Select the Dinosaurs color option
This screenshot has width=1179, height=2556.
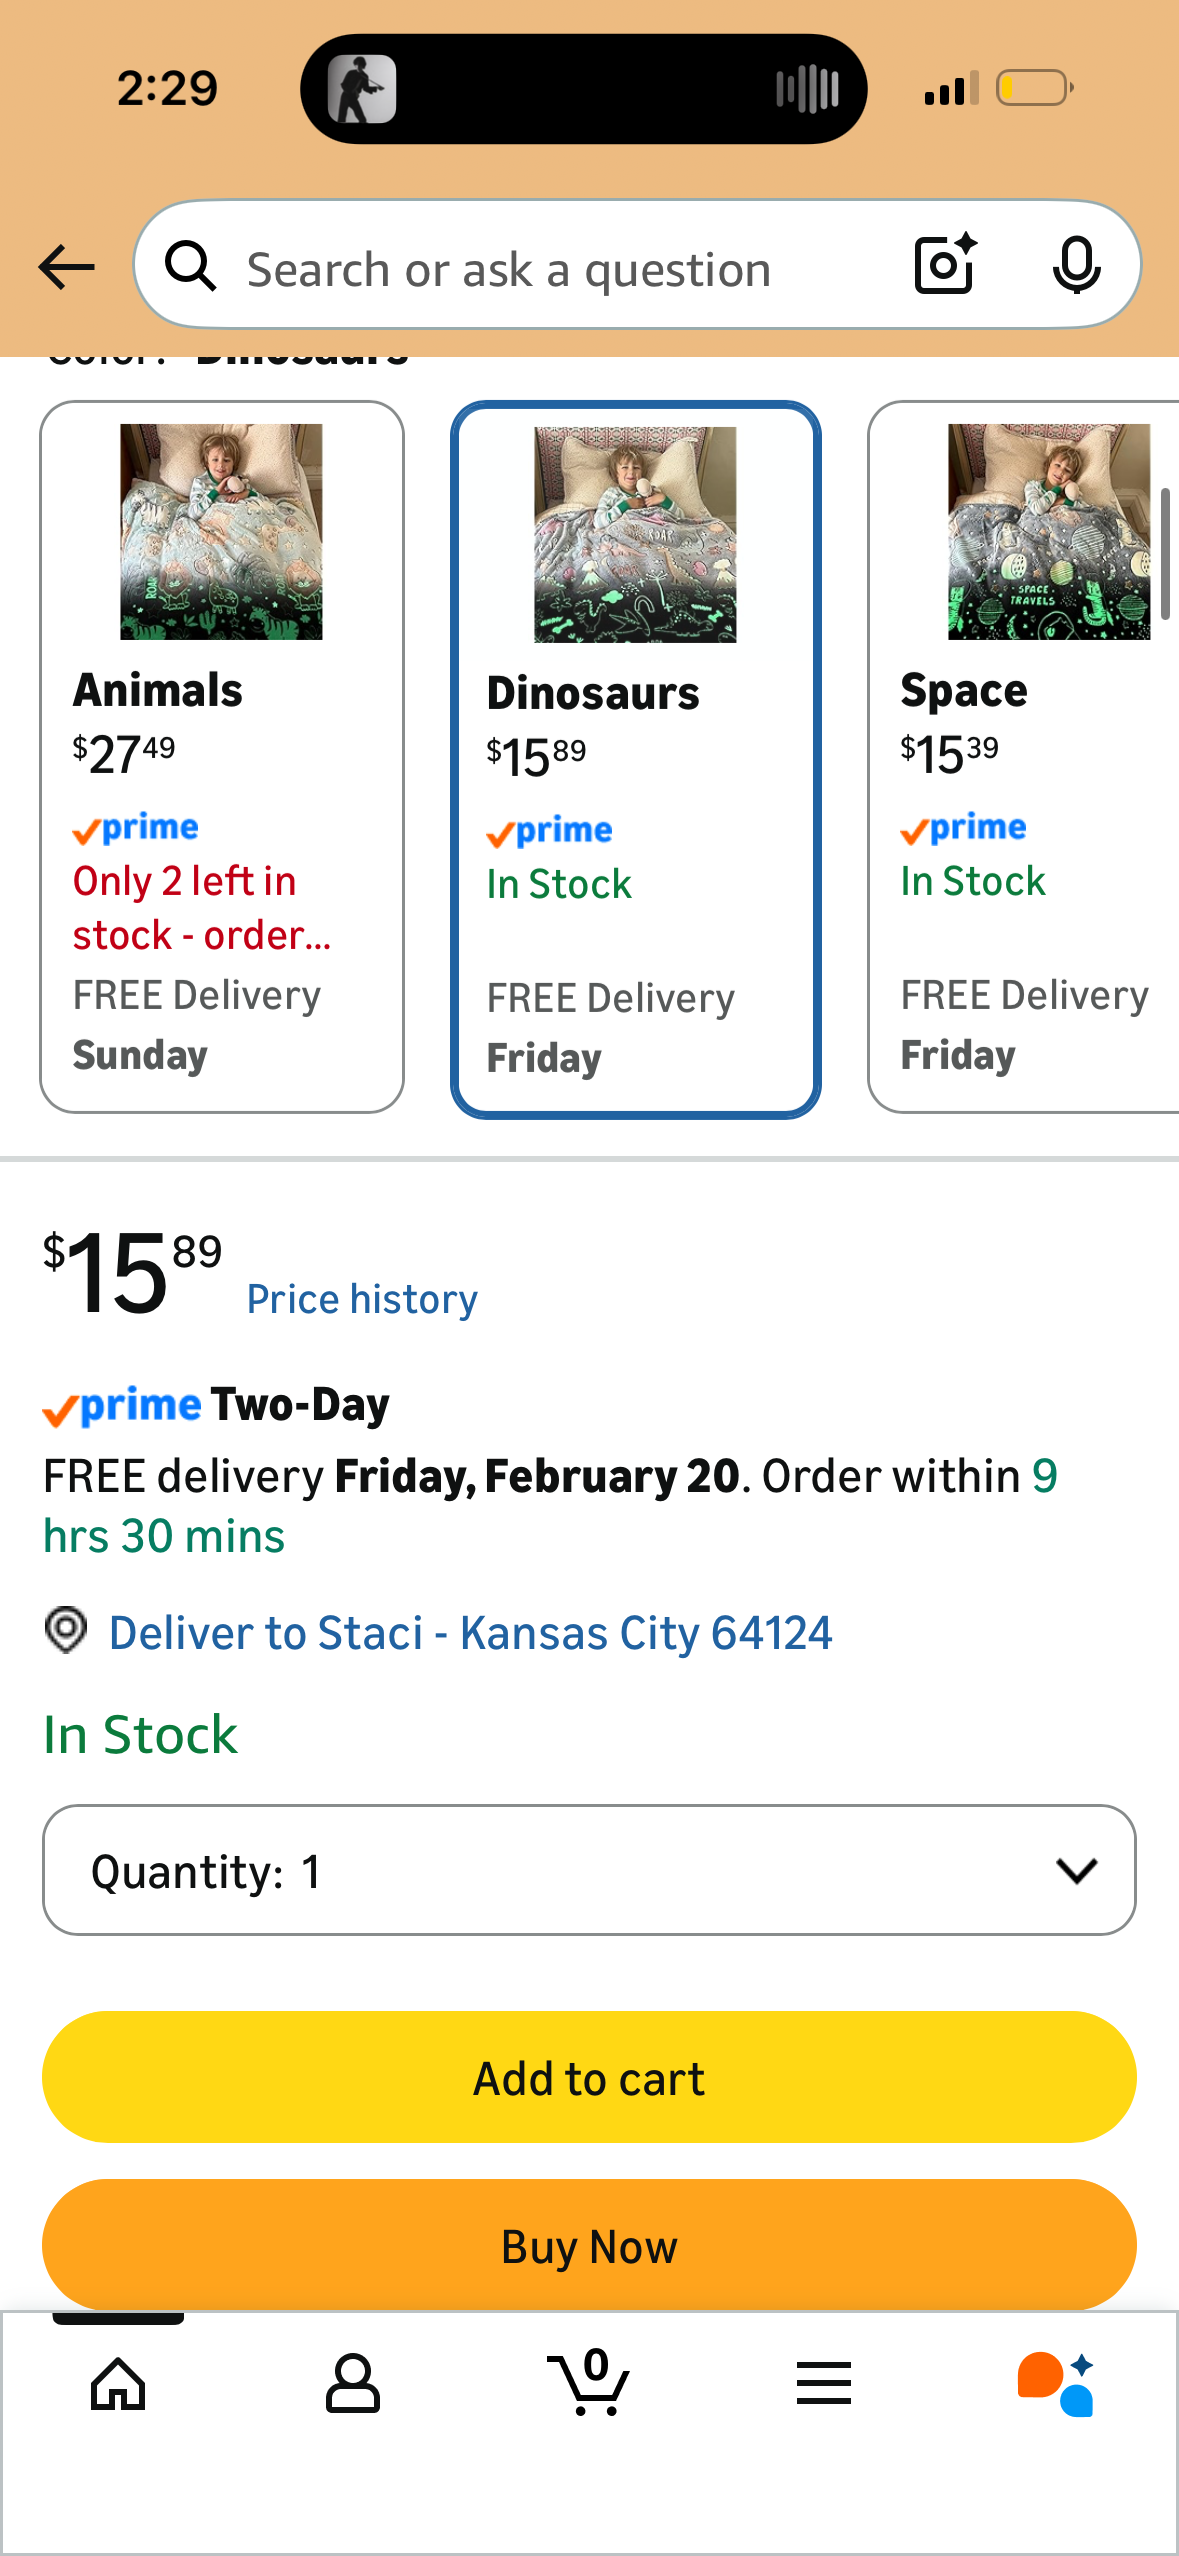[635, 758]
